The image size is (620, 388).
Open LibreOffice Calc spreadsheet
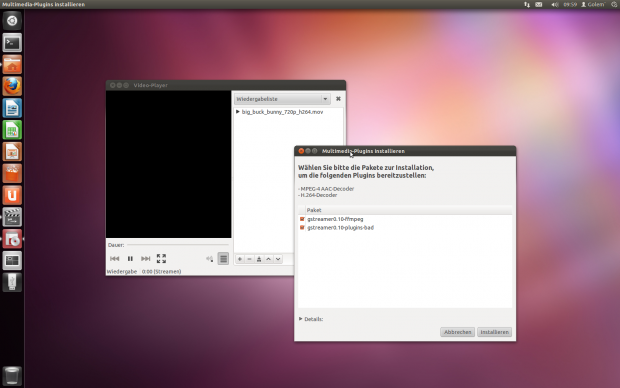(x=12, y=130)
